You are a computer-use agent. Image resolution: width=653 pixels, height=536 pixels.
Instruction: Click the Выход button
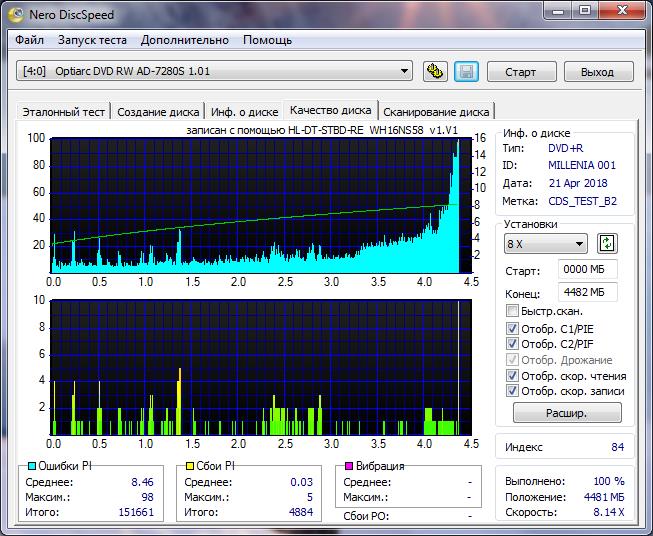point(597,72)
